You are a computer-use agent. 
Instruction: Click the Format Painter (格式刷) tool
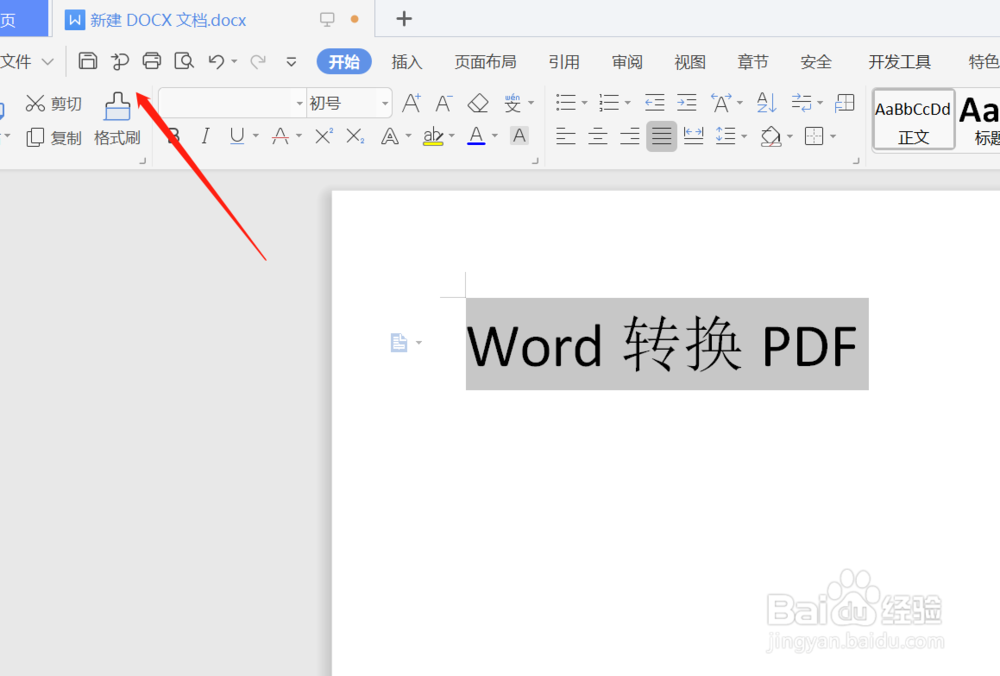(x=117, y=120)
